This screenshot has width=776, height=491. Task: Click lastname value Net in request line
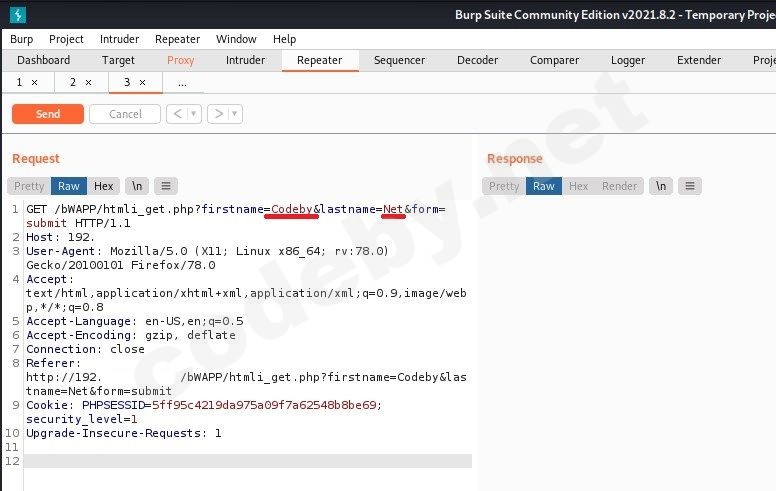pos(393,209)
